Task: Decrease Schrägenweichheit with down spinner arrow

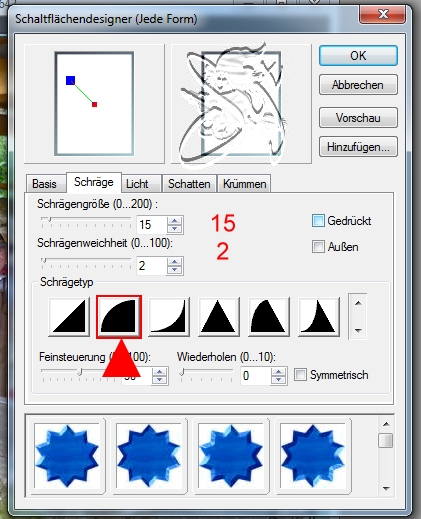Action: pos(175,269)
